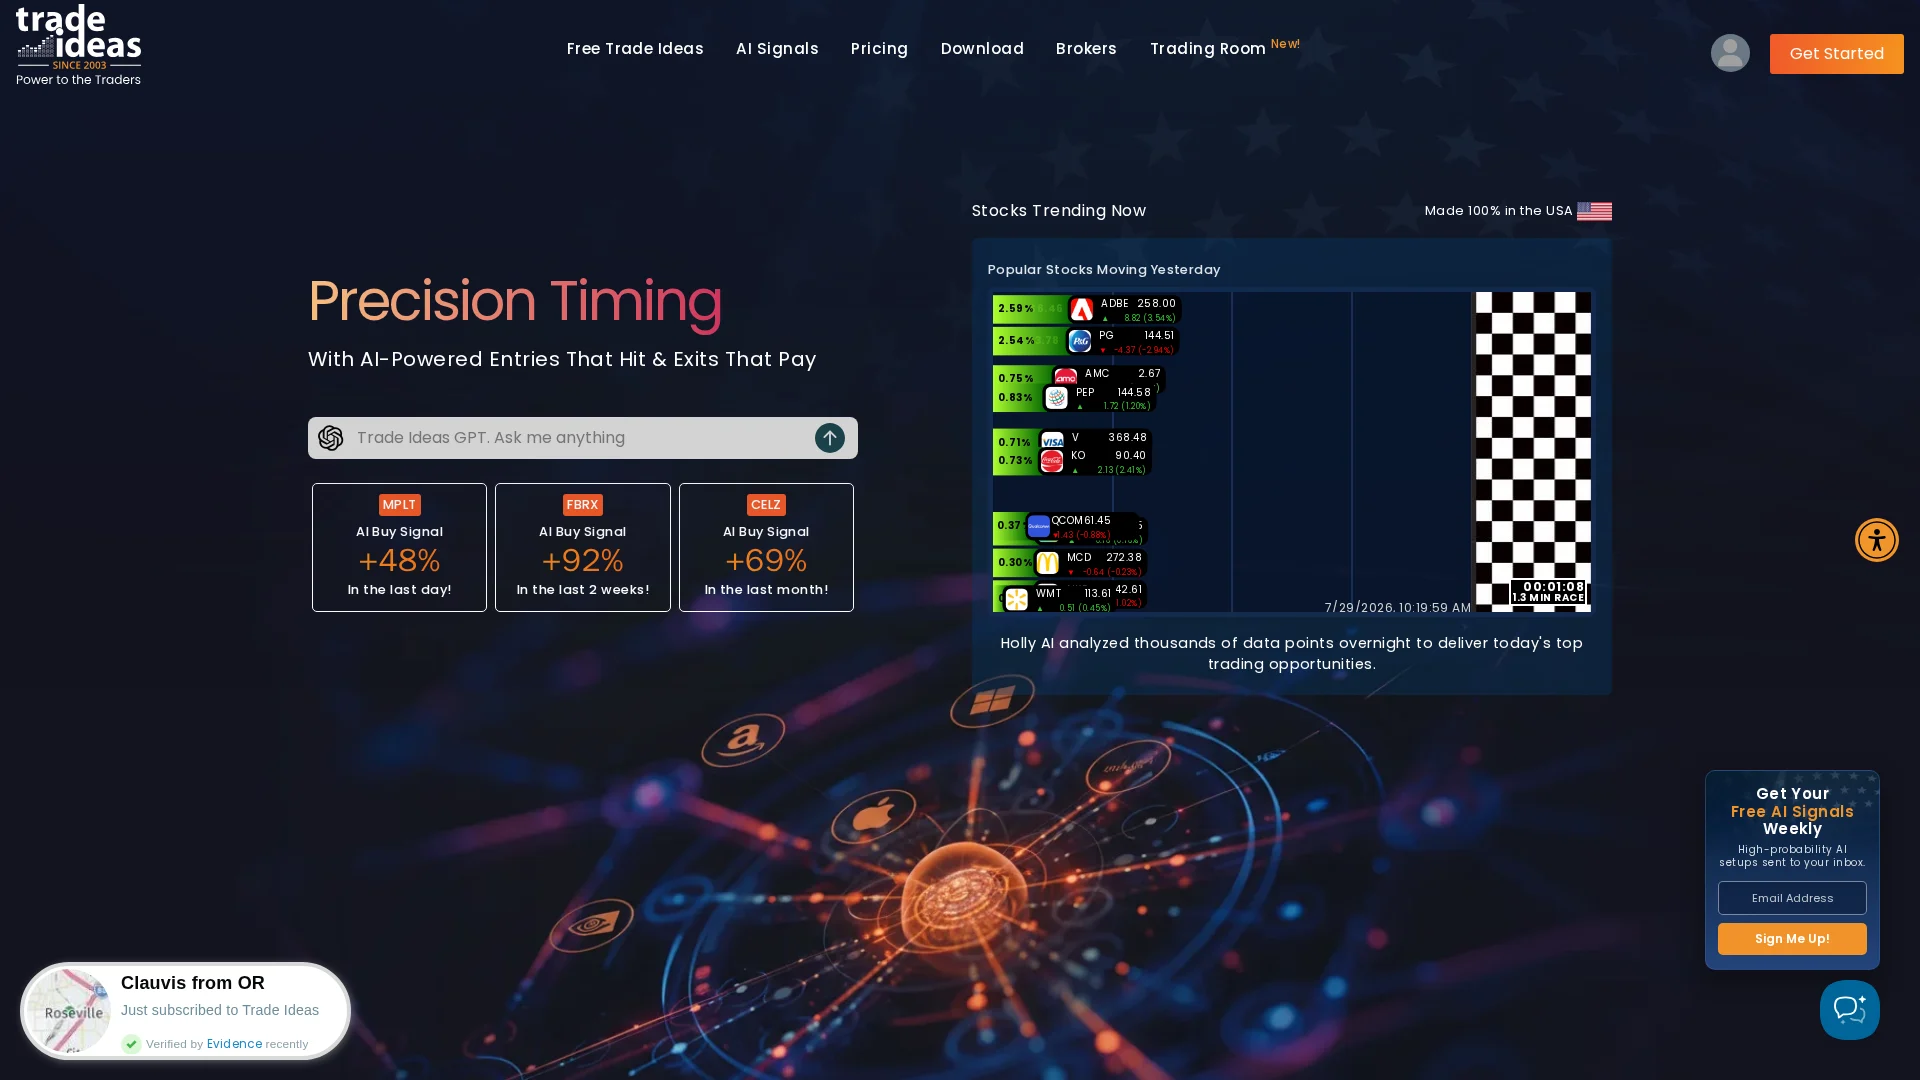
Task: Go to the Pricing page
Action: [879, 49]
